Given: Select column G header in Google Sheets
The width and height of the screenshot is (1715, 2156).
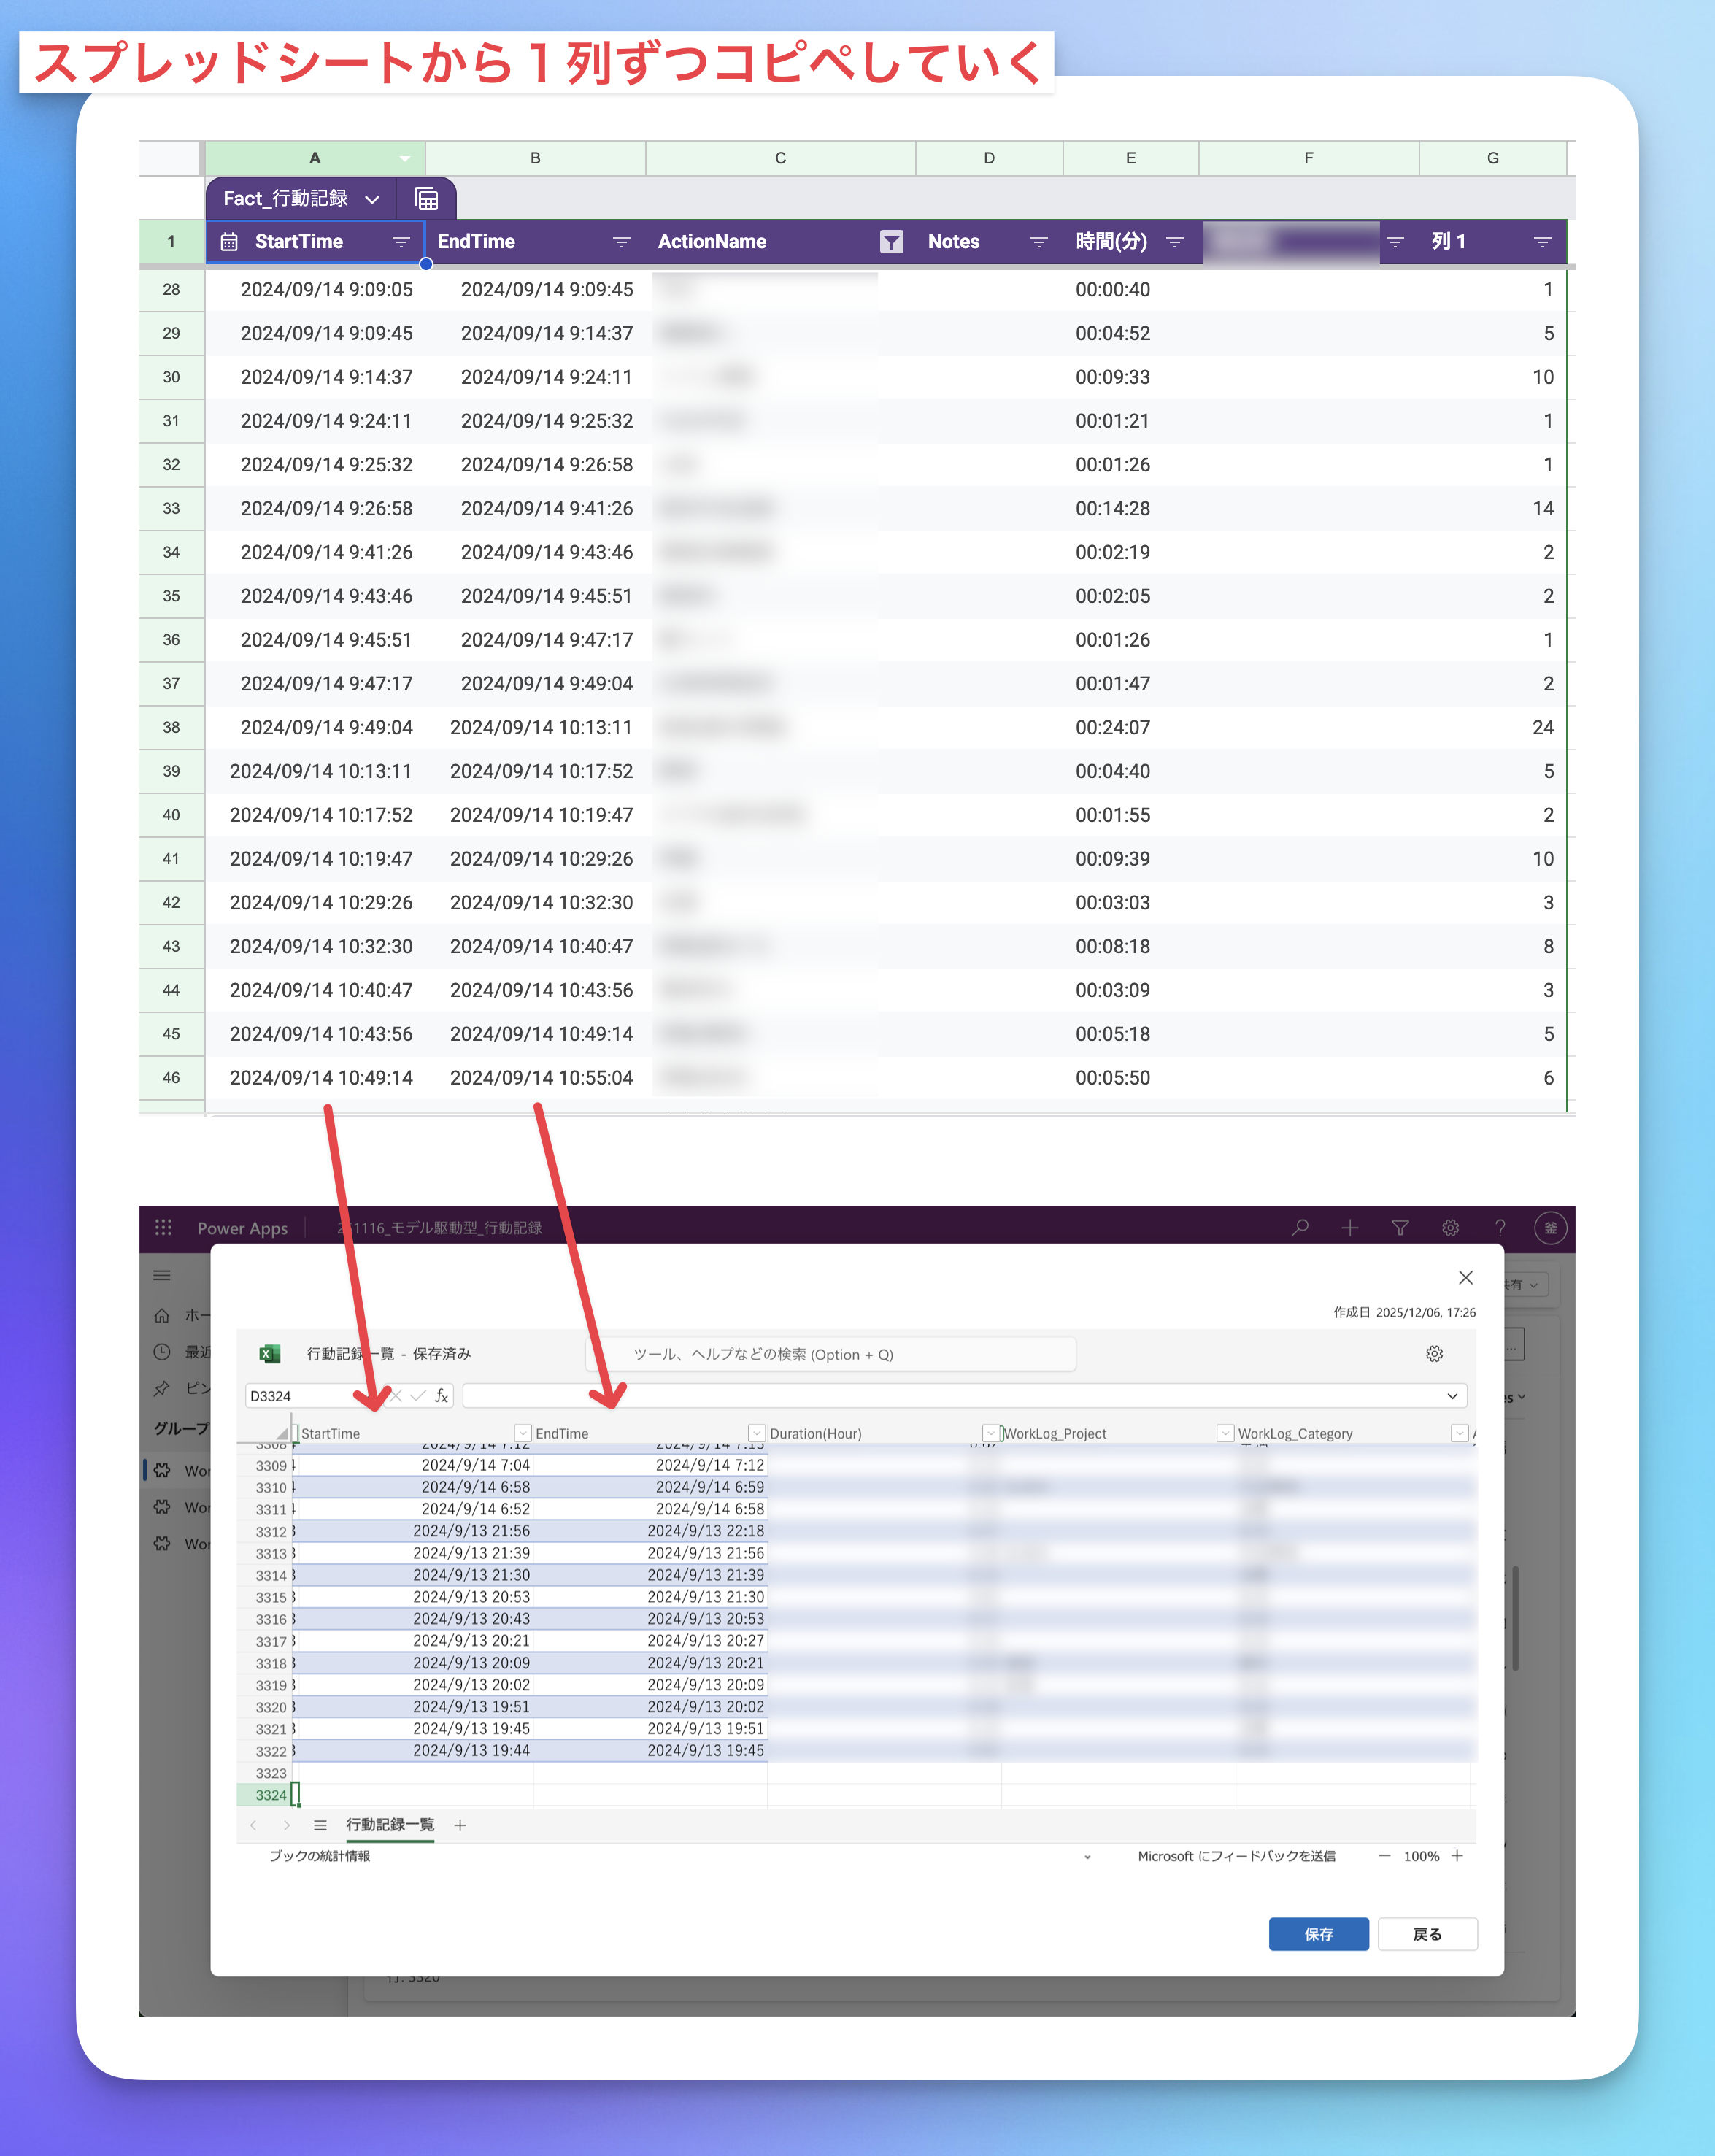Looking at the screenshot, I should pos(1492,158).
